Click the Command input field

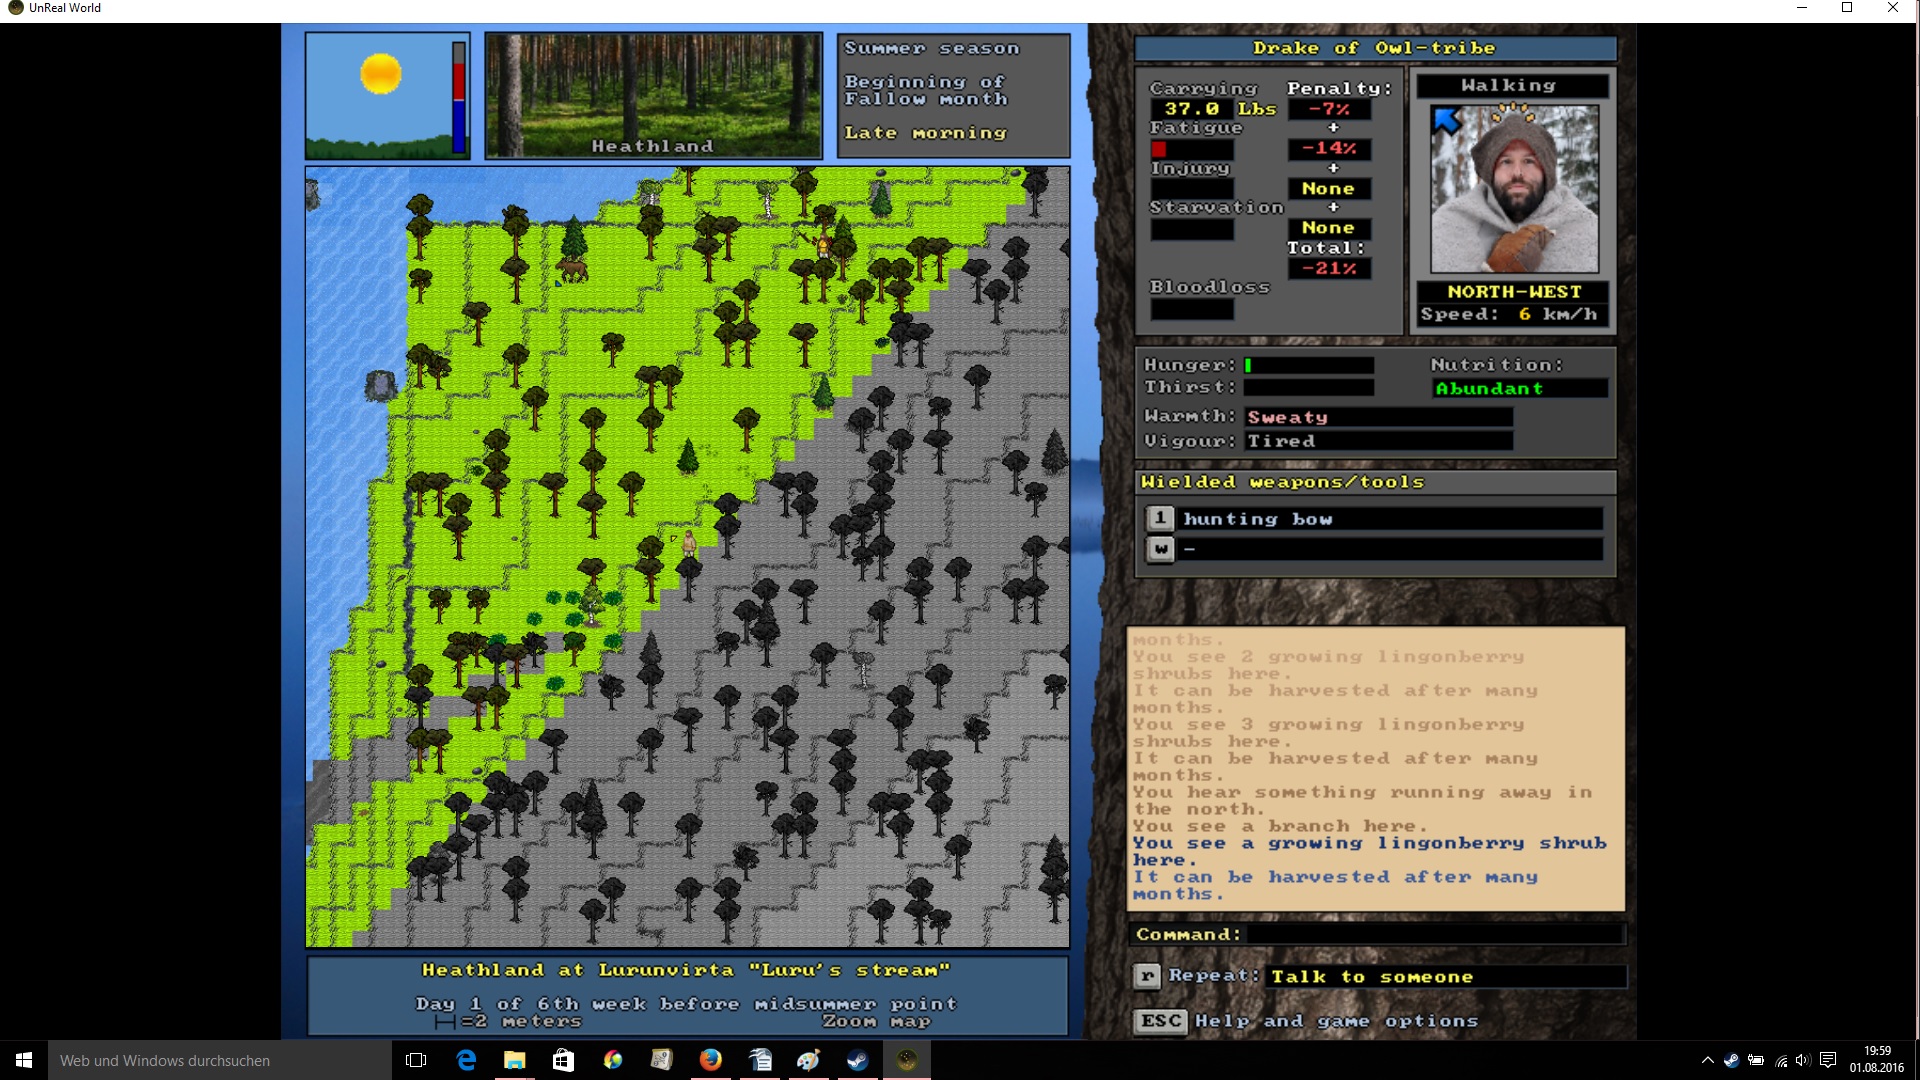pos(1434,934)
